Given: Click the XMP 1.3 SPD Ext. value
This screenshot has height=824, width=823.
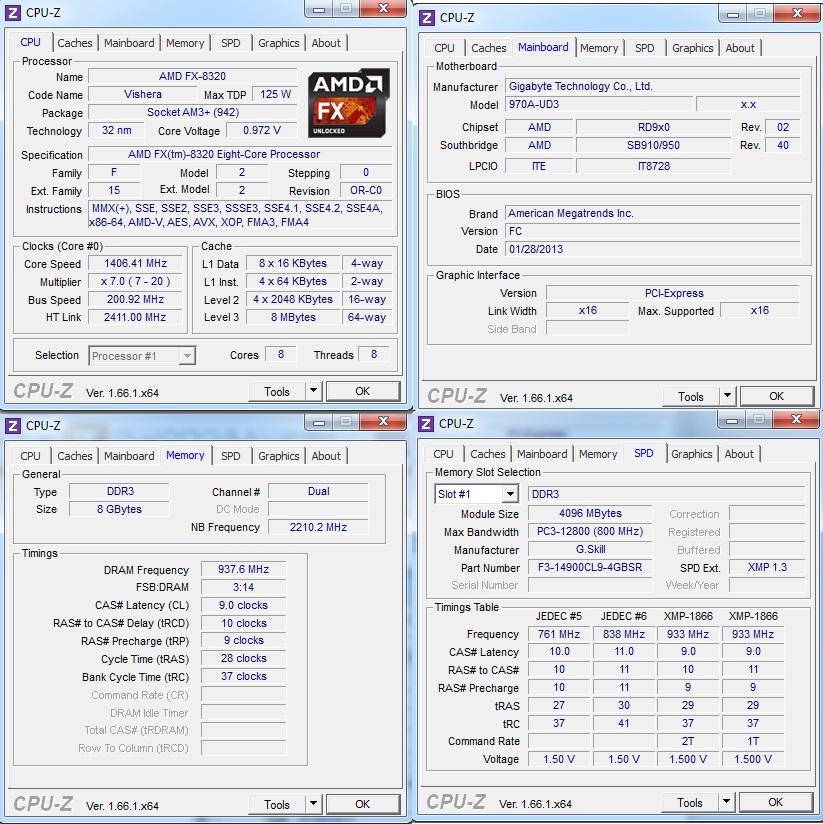Looking at the screenshot, I should click(767, 568).
